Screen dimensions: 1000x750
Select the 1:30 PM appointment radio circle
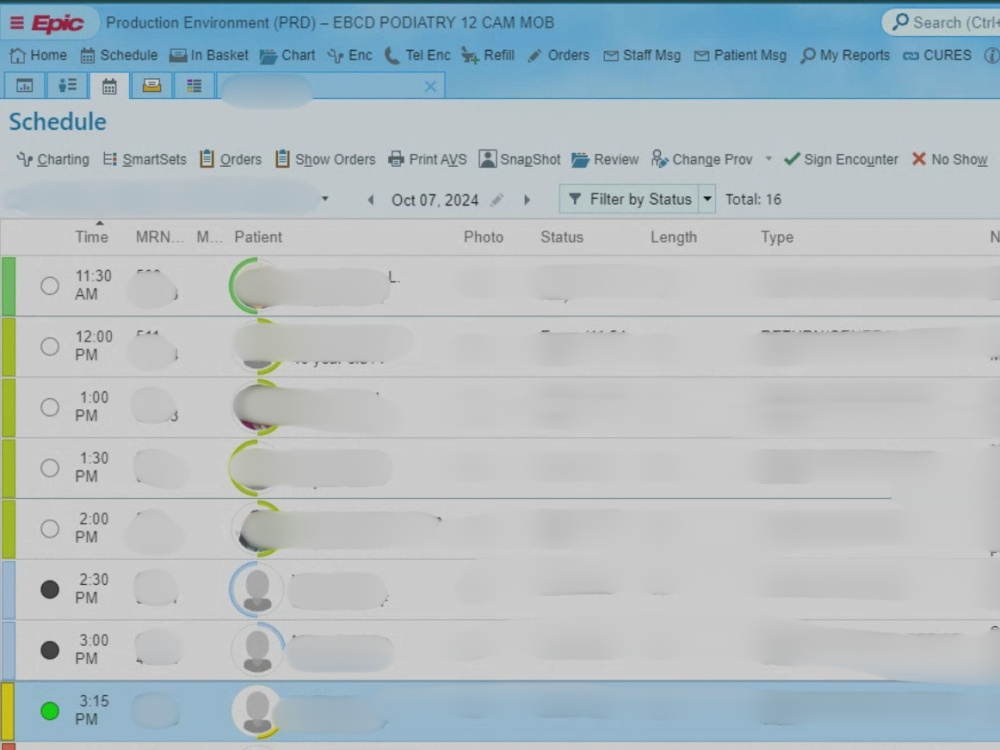point(50,468)
